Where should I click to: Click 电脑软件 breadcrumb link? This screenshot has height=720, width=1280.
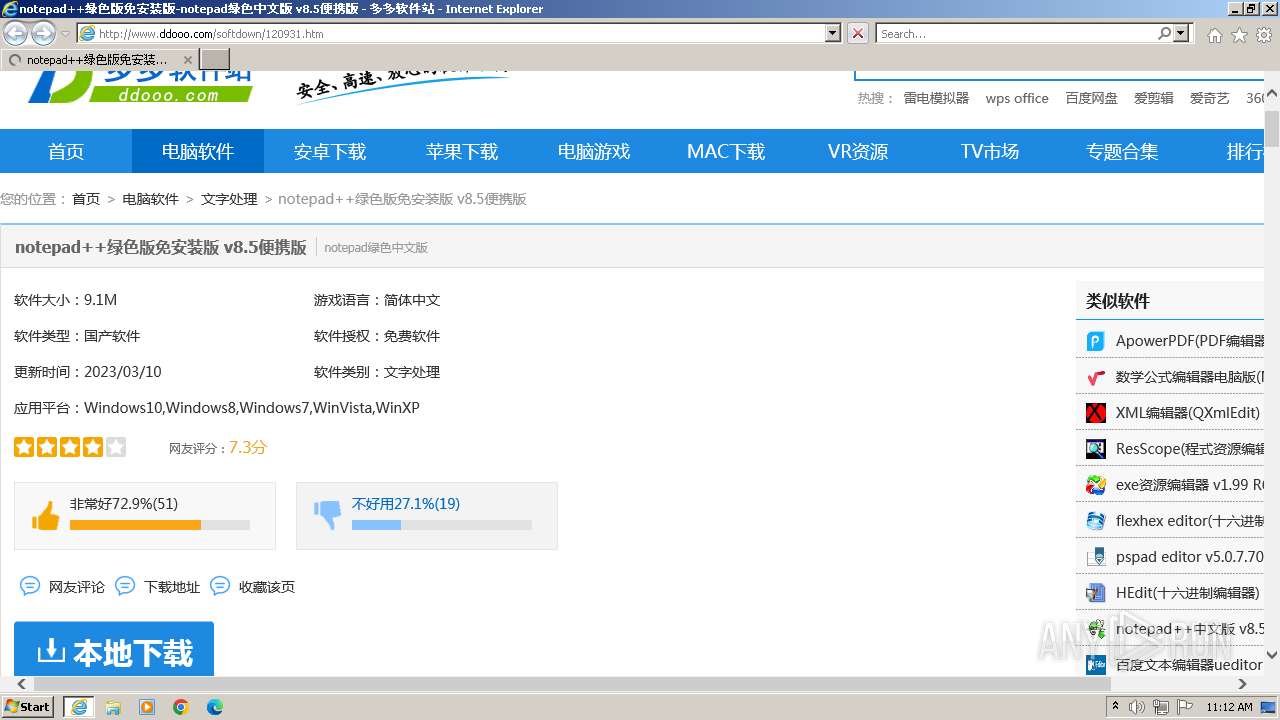[x=150, y=199]
